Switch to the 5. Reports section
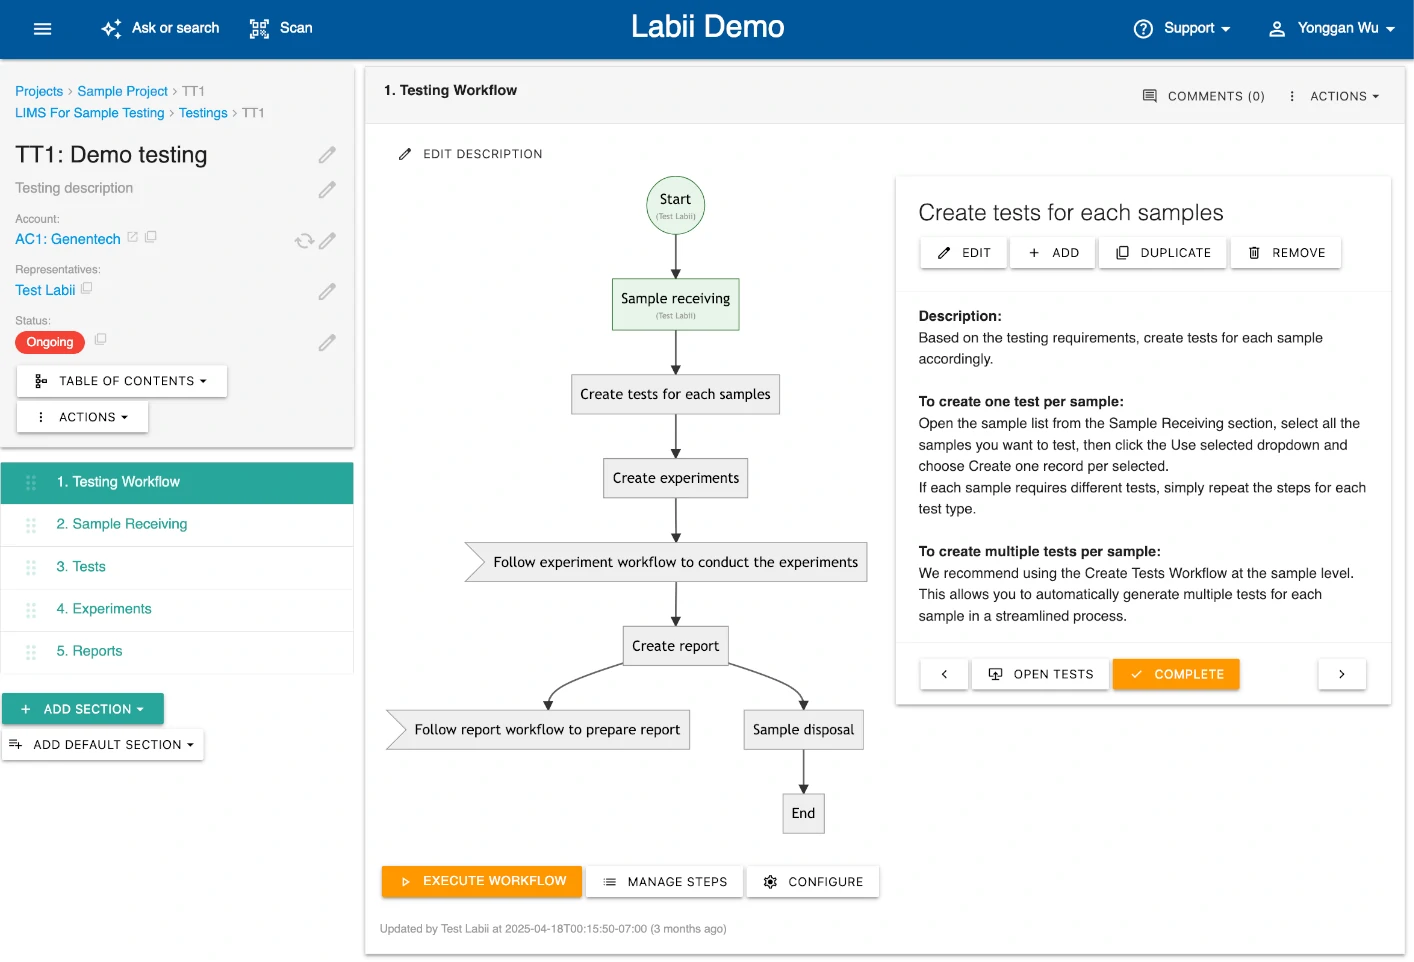The height and width of the screenshot is (962, 1414). pyautogui.click(x=89, y=650)
